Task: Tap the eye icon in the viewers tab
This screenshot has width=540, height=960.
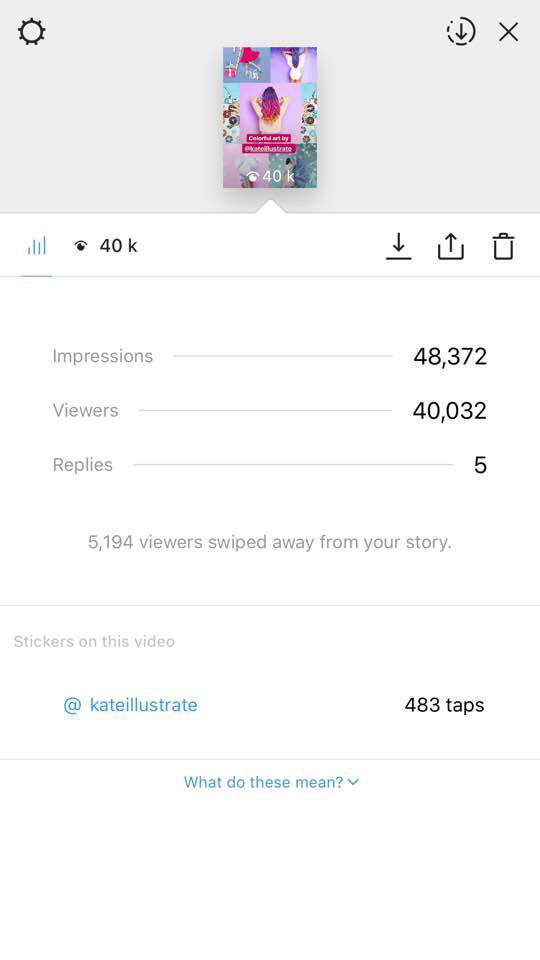Action: tap(81, 246)
